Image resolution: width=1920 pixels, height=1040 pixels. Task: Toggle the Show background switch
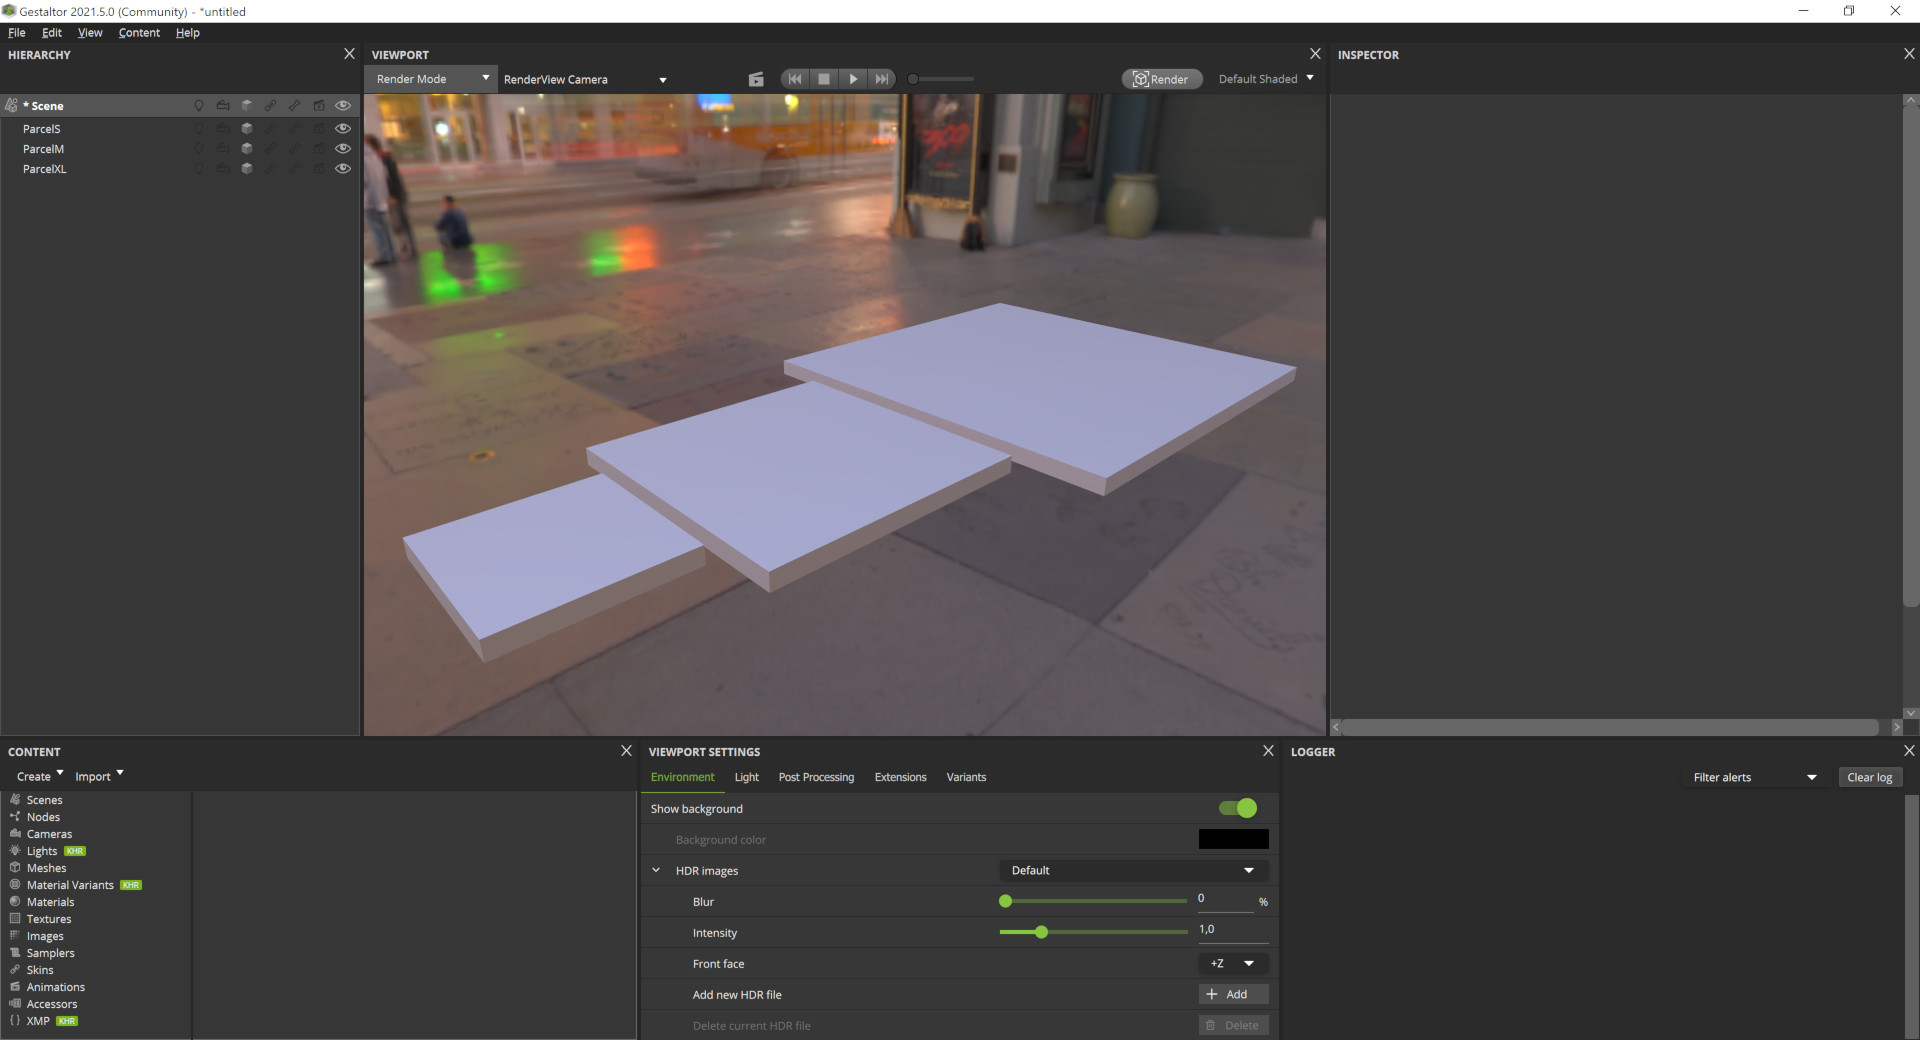click(x=1238, y=808)
